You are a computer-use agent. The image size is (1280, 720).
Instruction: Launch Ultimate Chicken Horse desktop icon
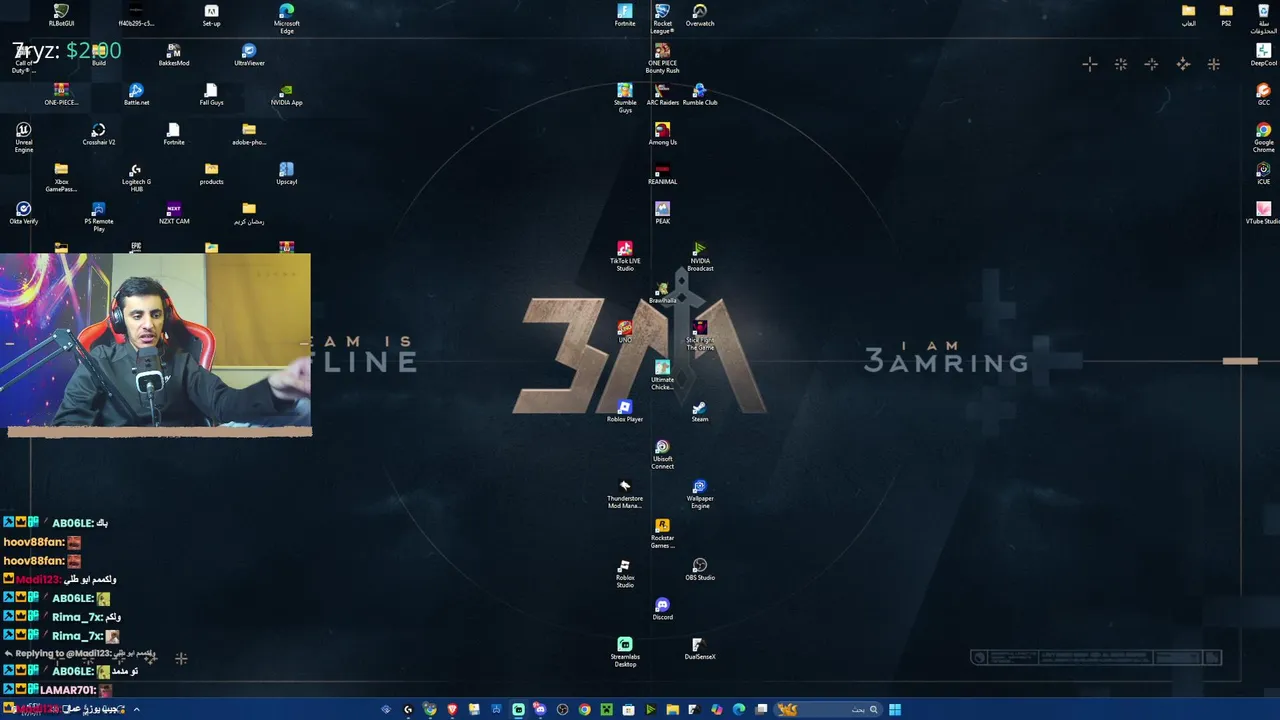tap(662, 375)
